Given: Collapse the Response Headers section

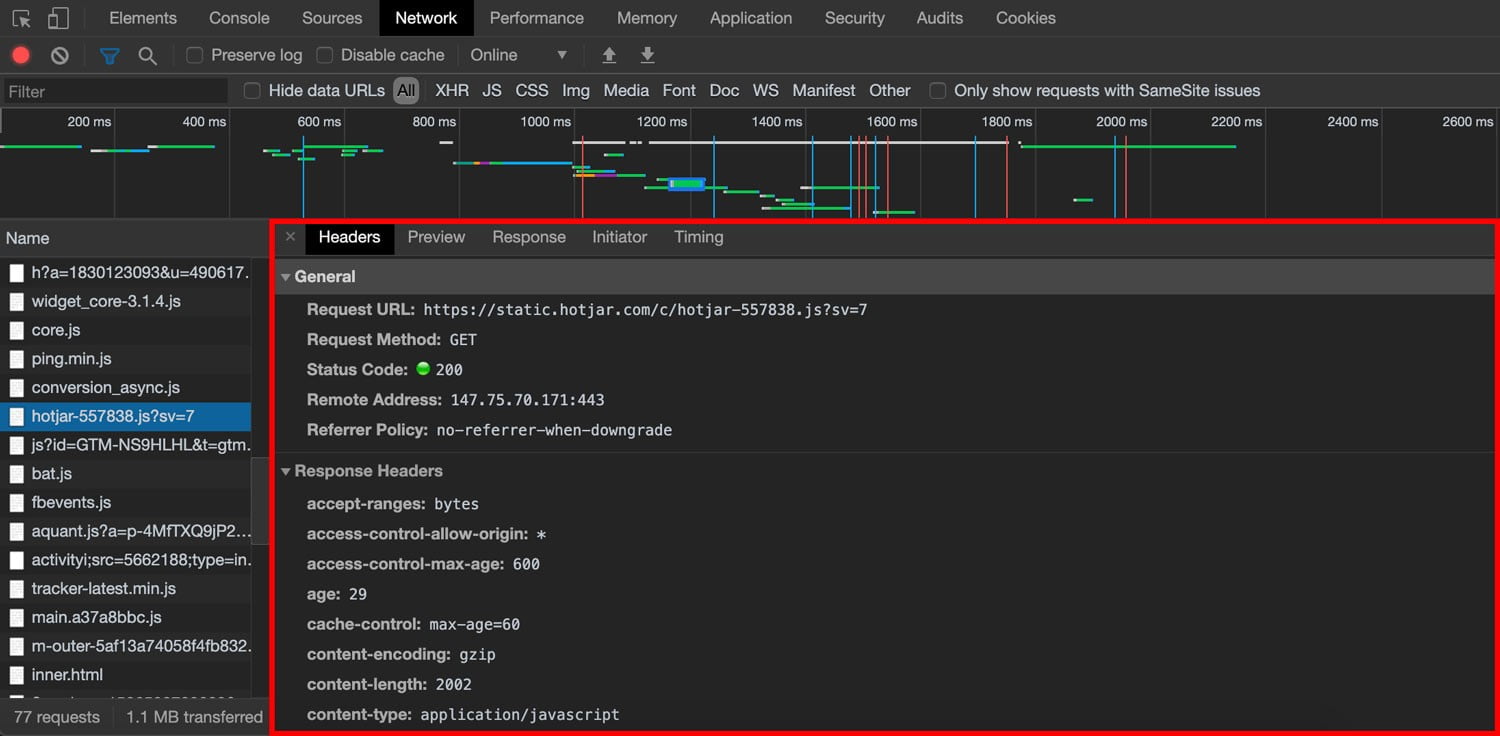Looking at the screenshot, I should coord(287,471).
